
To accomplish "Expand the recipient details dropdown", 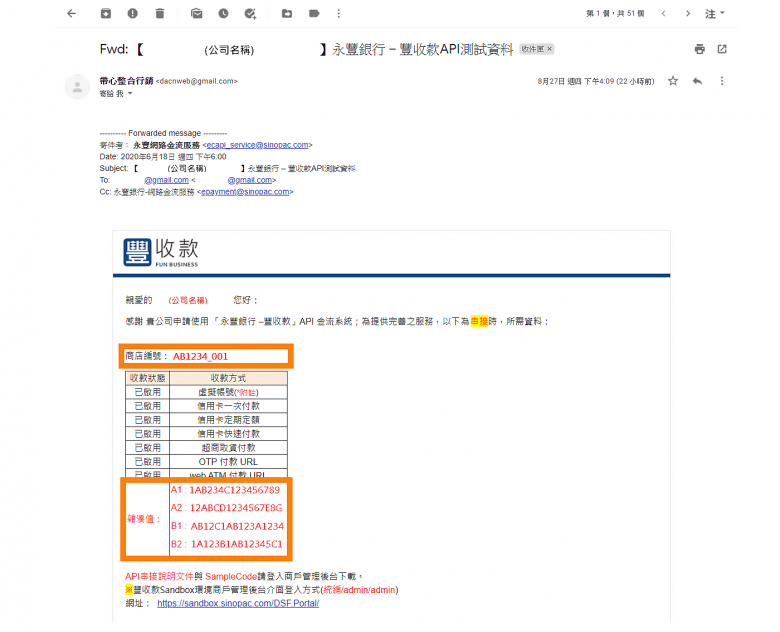I will pos(130,94).
